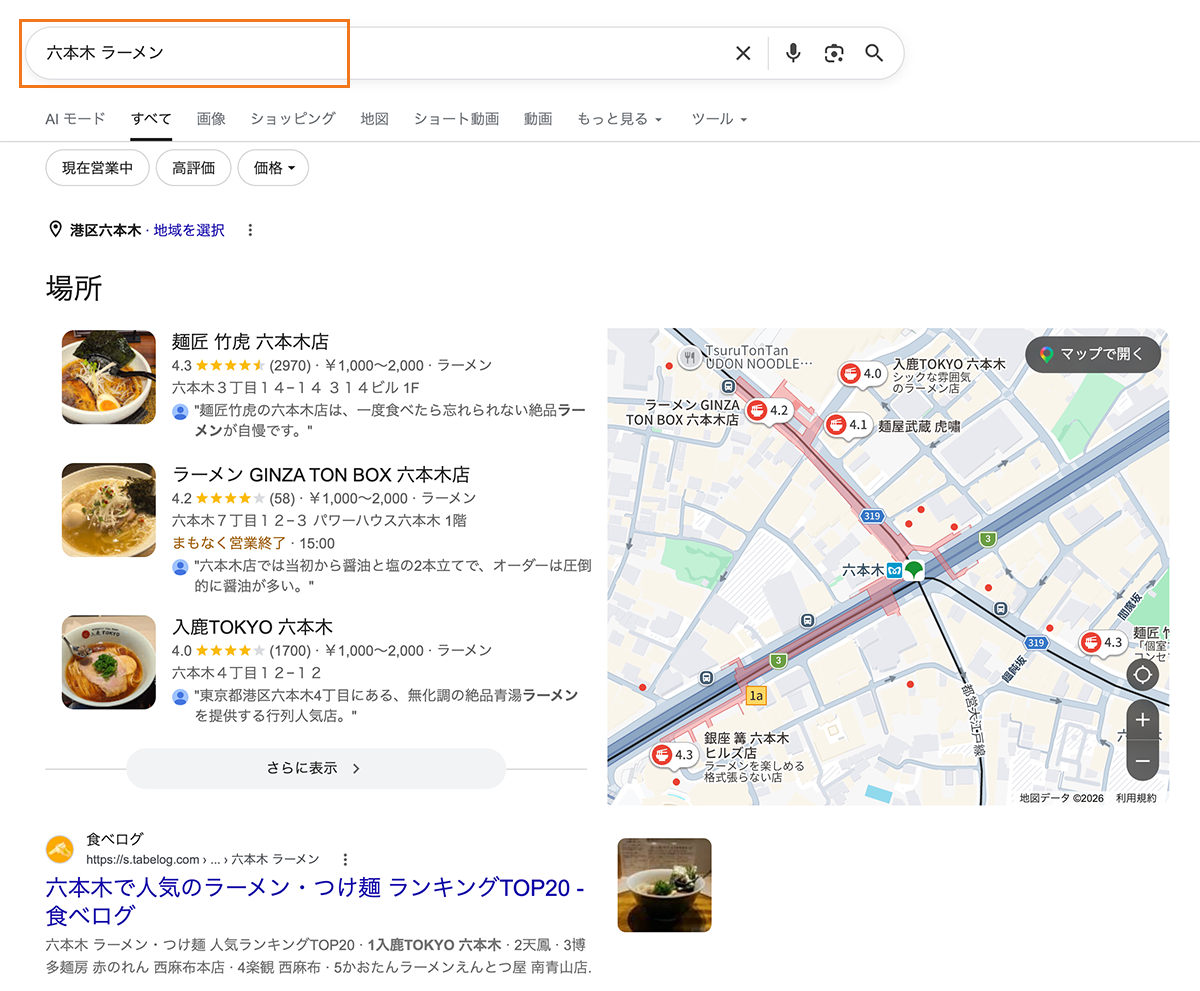1200x991 pixels.
Task: Expand the もっと見る menu
Action: (x=620, y=119)
